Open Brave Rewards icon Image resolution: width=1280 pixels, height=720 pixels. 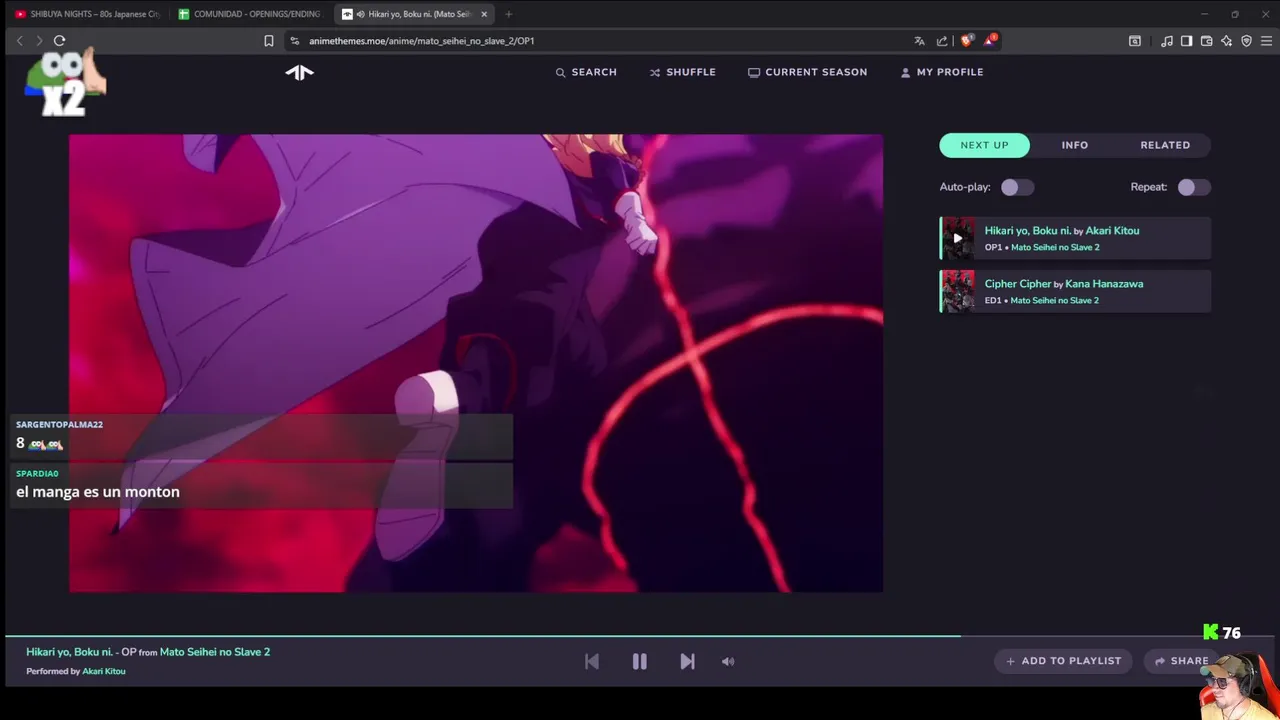[x=989, y=41]
